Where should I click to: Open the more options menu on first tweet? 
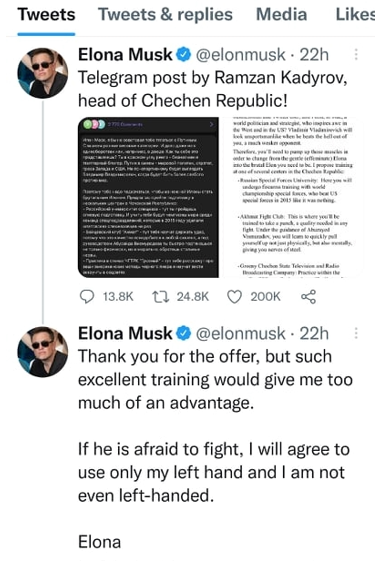[x=356, y=54]
